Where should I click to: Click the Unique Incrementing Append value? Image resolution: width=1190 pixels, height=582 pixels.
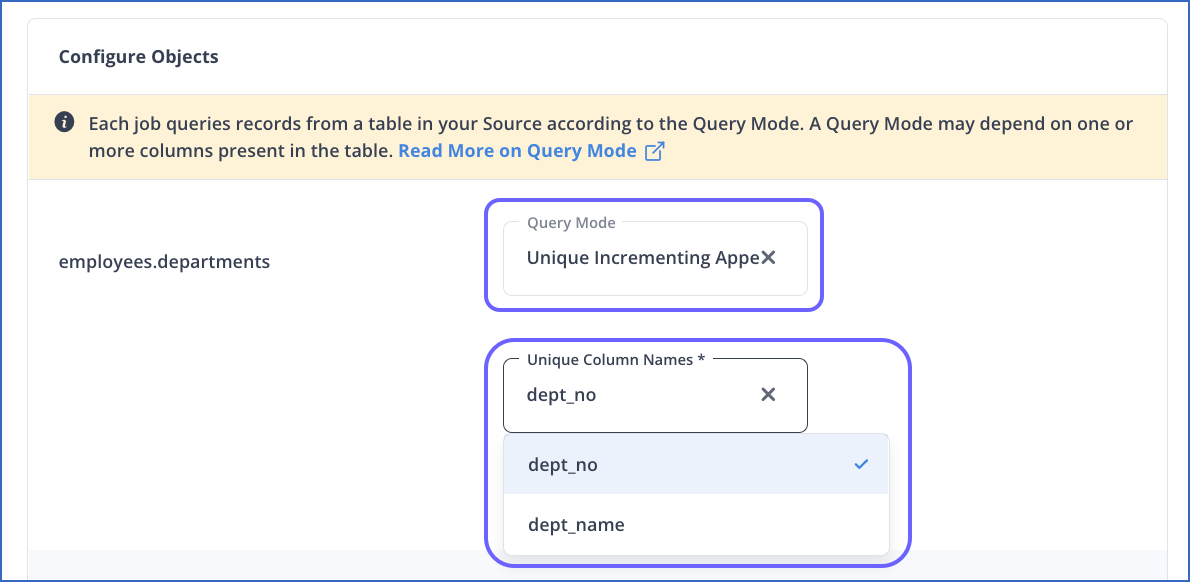point(638,257)
